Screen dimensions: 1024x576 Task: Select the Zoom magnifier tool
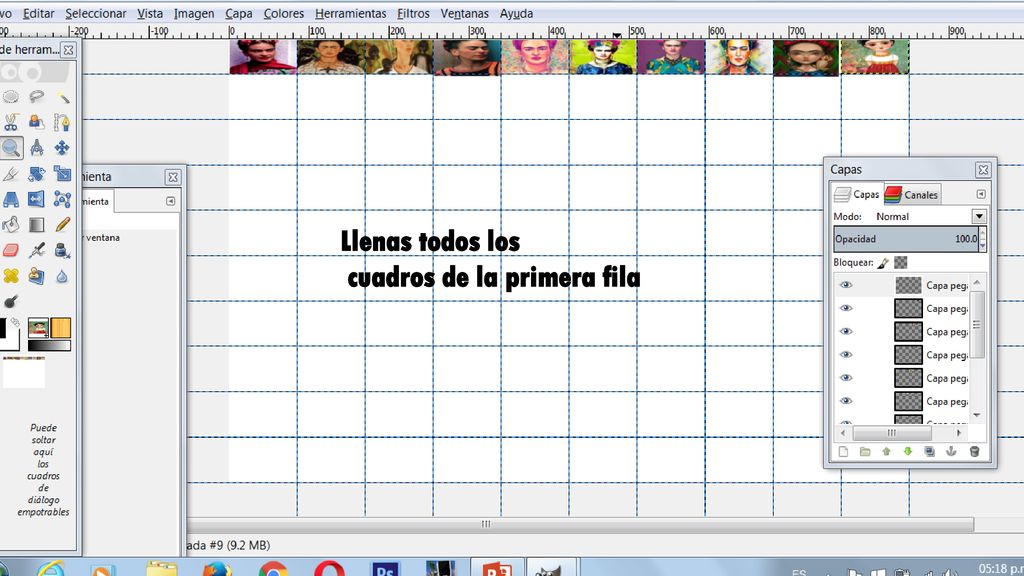(11, 148)
